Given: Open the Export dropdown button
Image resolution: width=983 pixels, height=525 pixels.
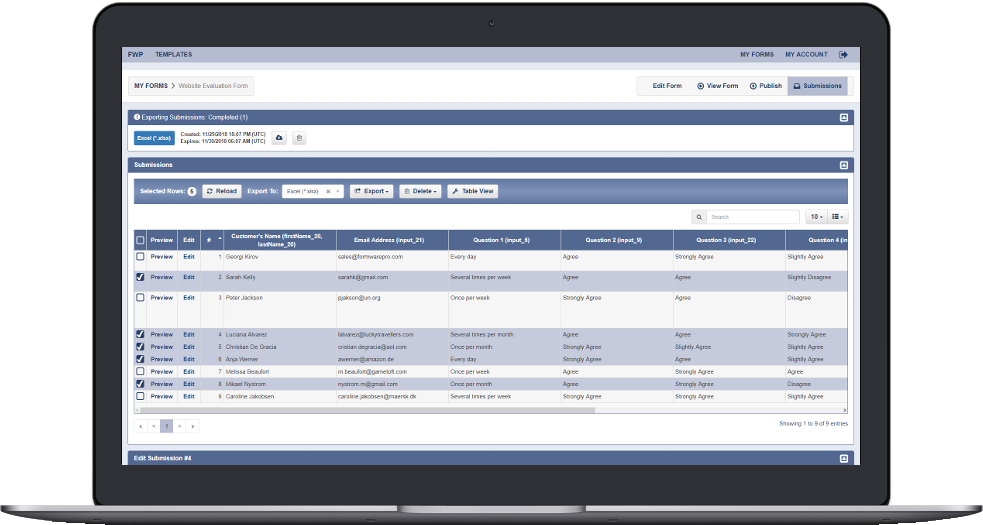Looking at the screenshot, I should [x=372, y=191].
